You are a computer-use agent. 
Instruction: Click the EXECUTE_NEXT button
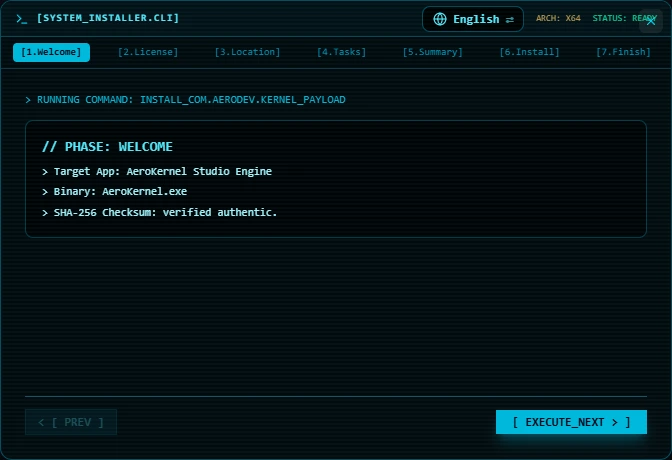pos(571,422)
